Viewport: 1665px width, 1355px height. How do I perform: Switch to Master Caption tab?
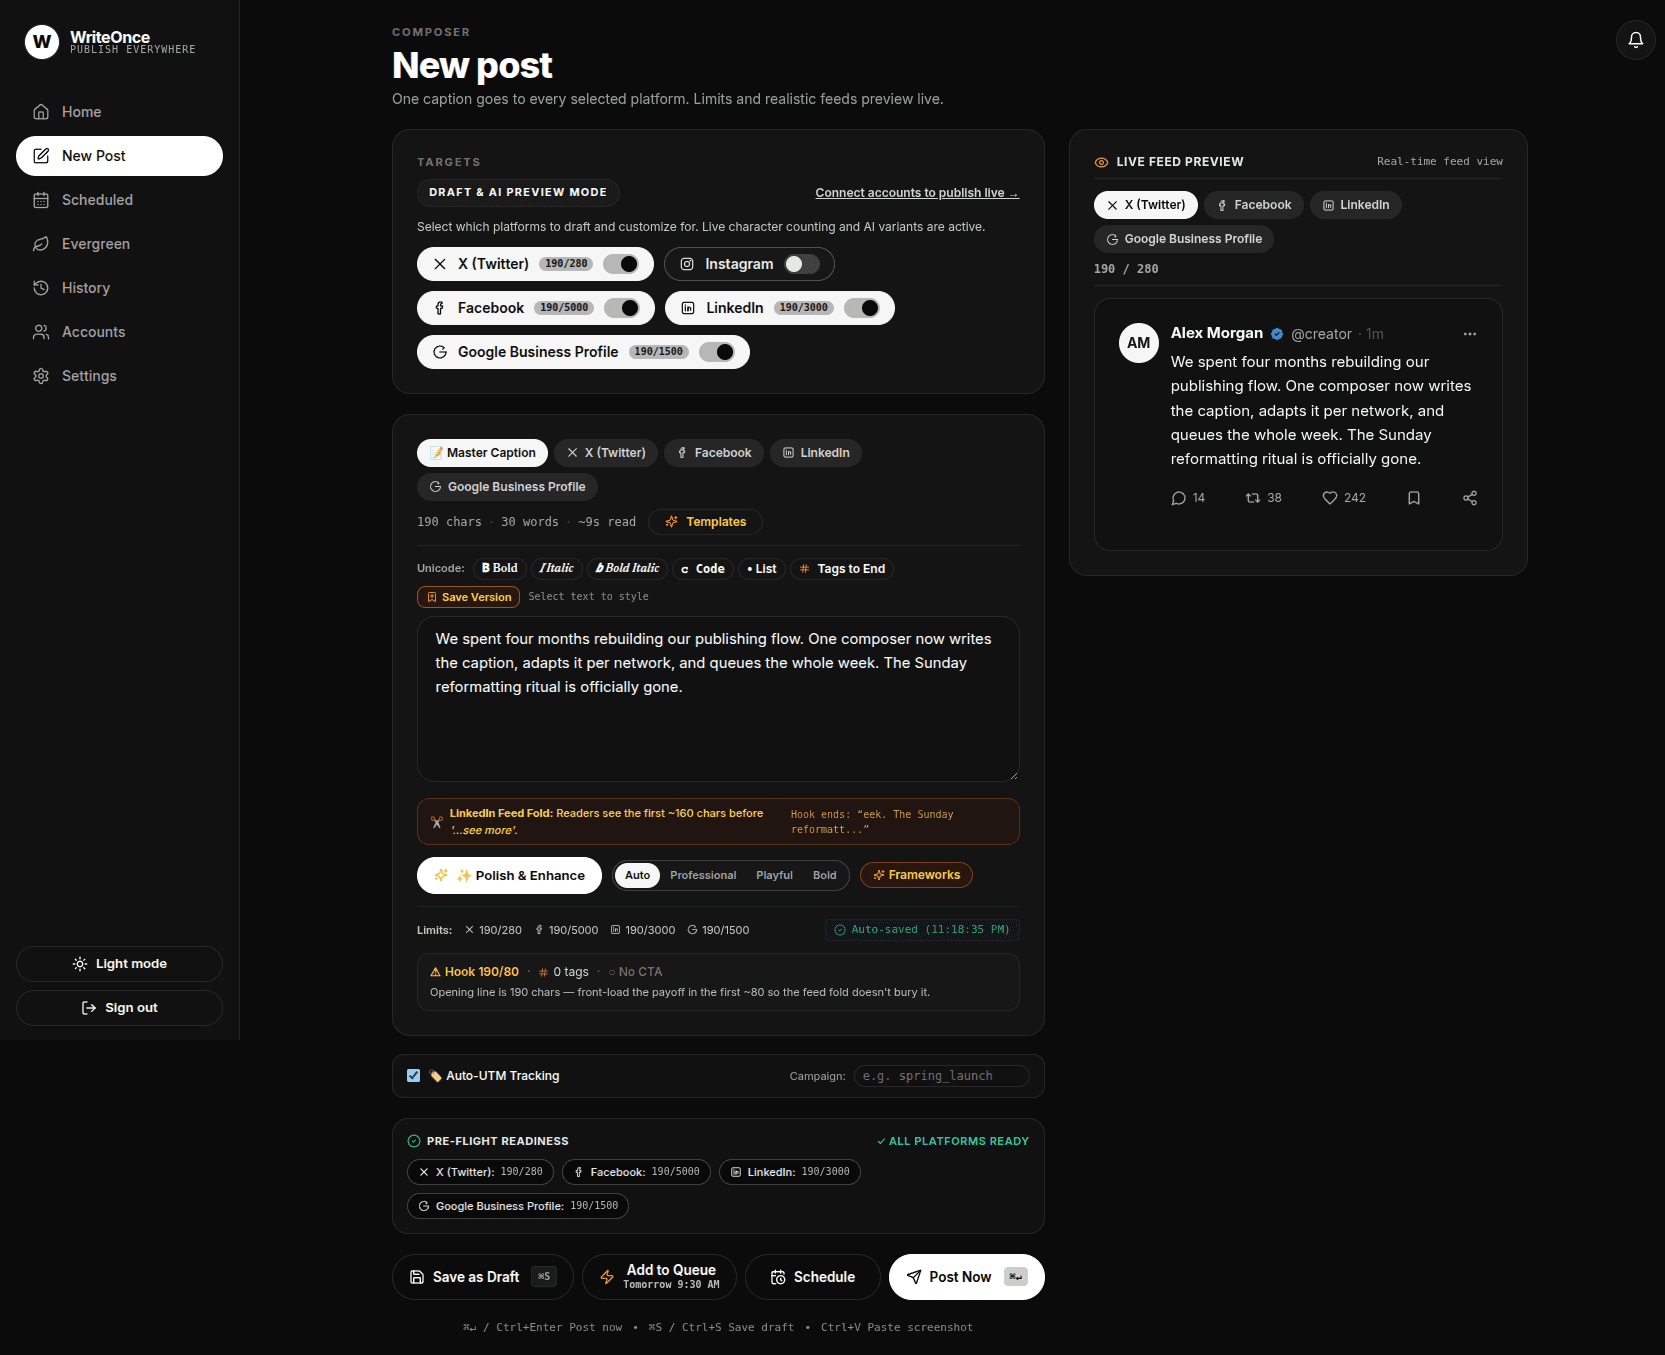(482, 453)
